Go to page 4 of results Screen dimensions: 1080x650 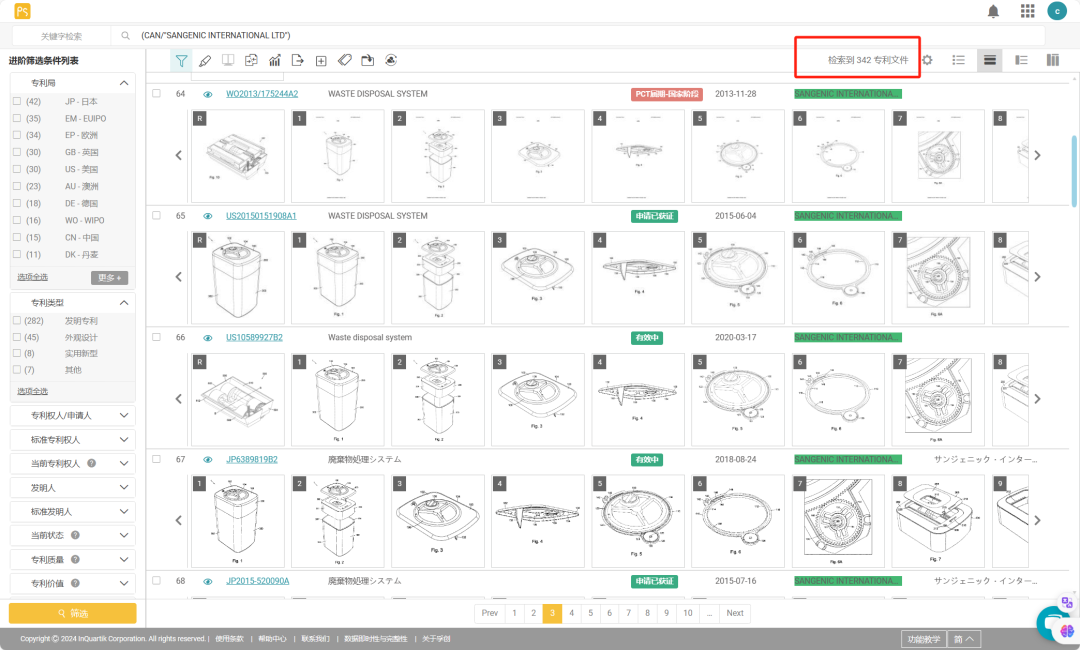coord(571,613)
